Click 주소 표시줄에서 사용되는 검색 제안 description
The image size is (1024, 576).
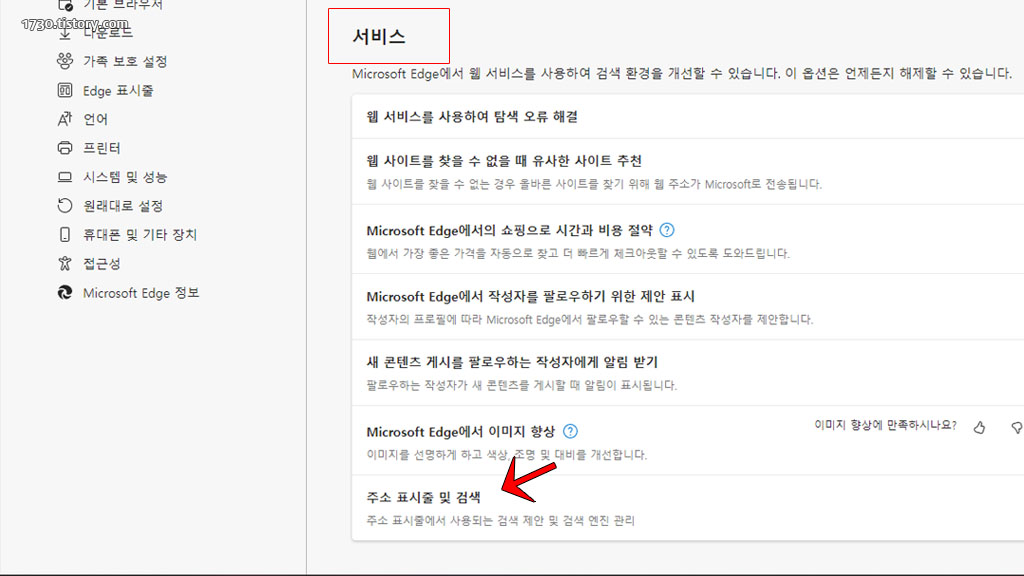coord(500,520)
